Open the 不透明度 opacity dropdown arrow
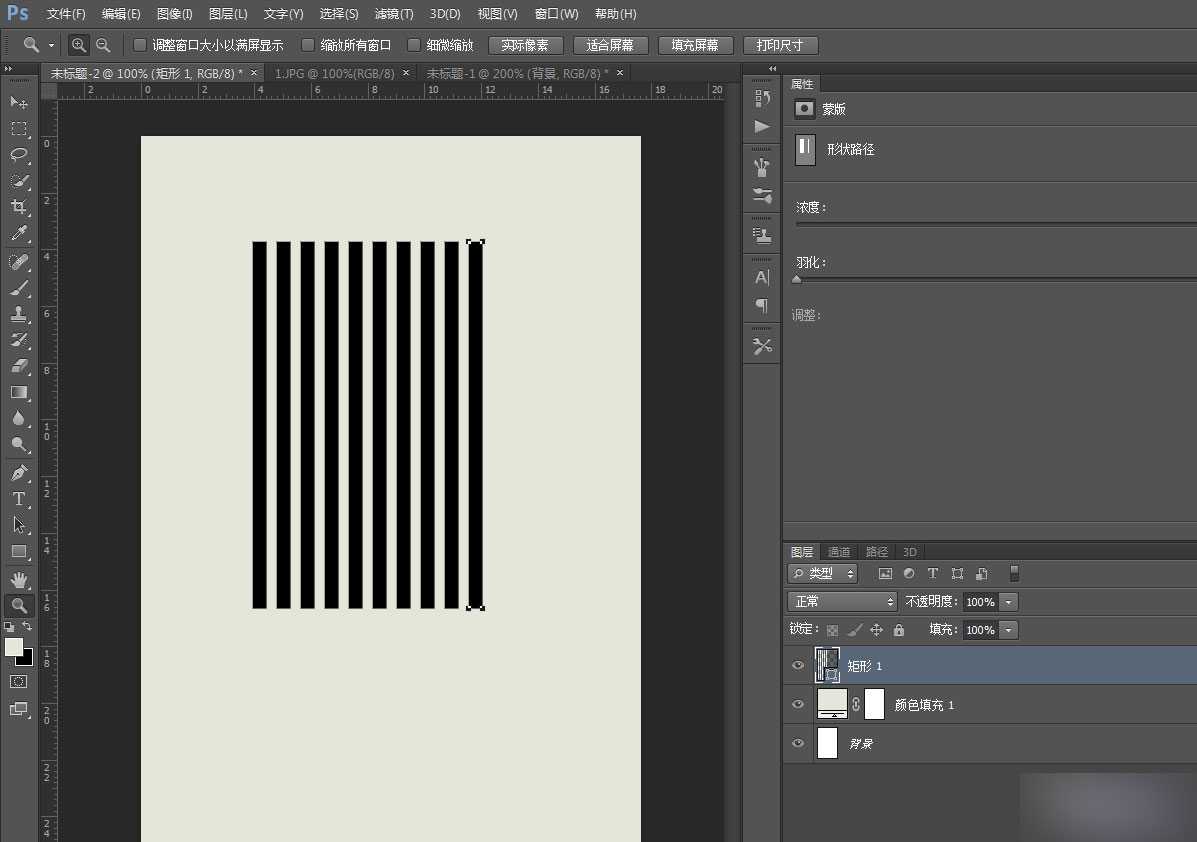The height and width of the screenshot is (842, 1197). coord(1008,602)
